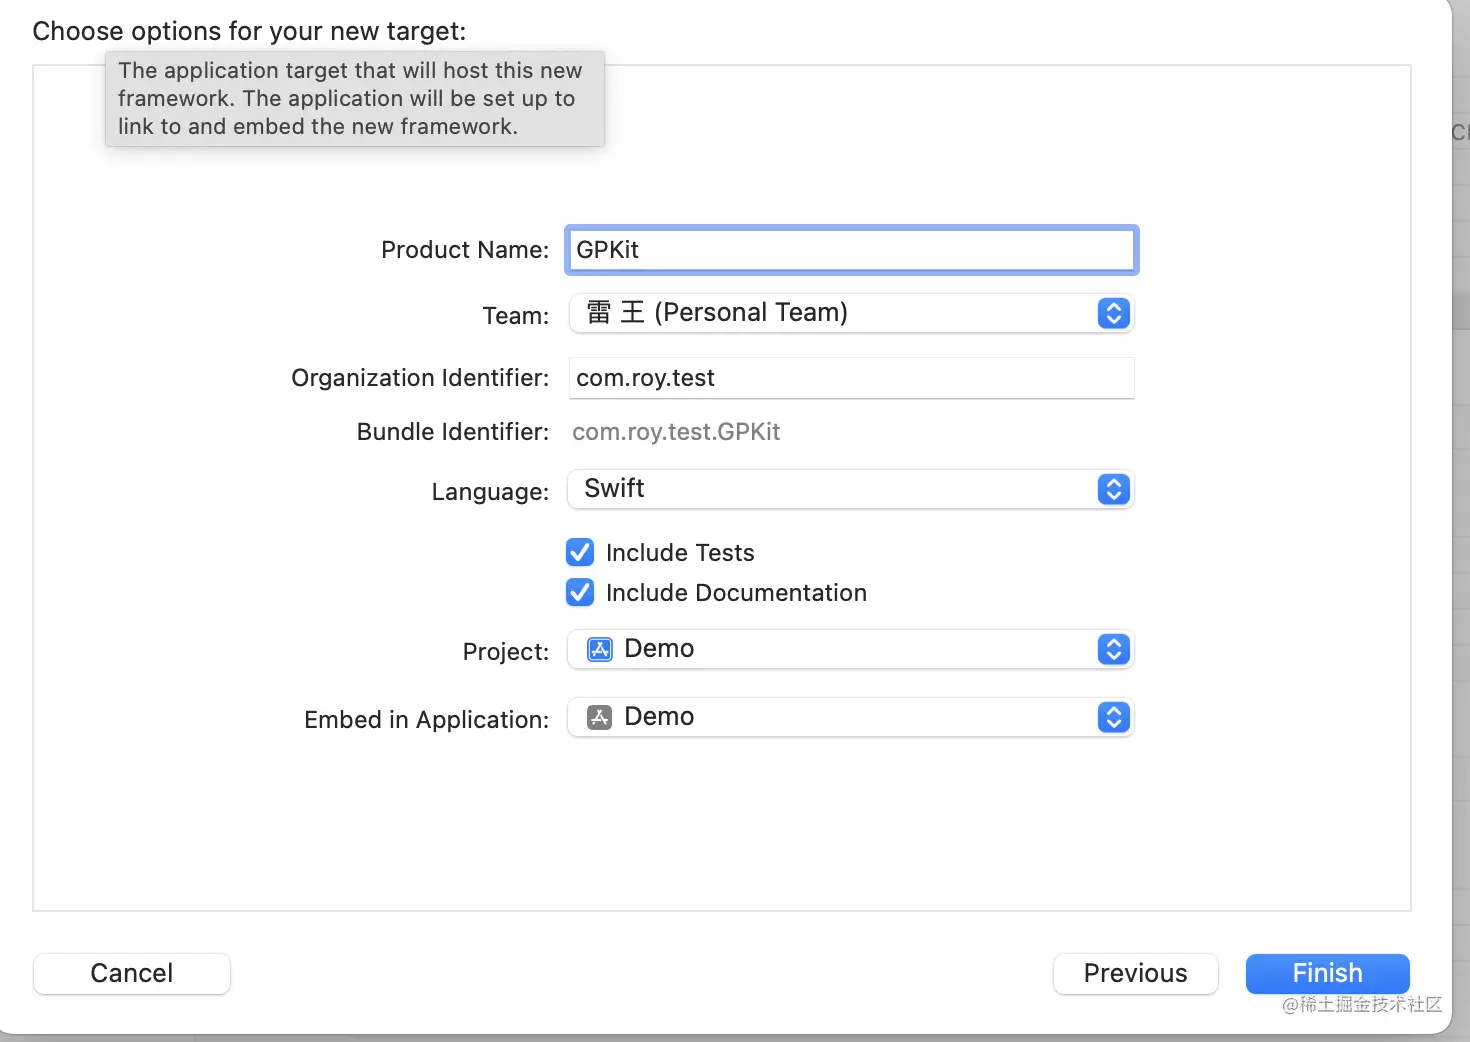
Task: Uncheck the Include Tests checkbox
Action: tap(580, 553)
